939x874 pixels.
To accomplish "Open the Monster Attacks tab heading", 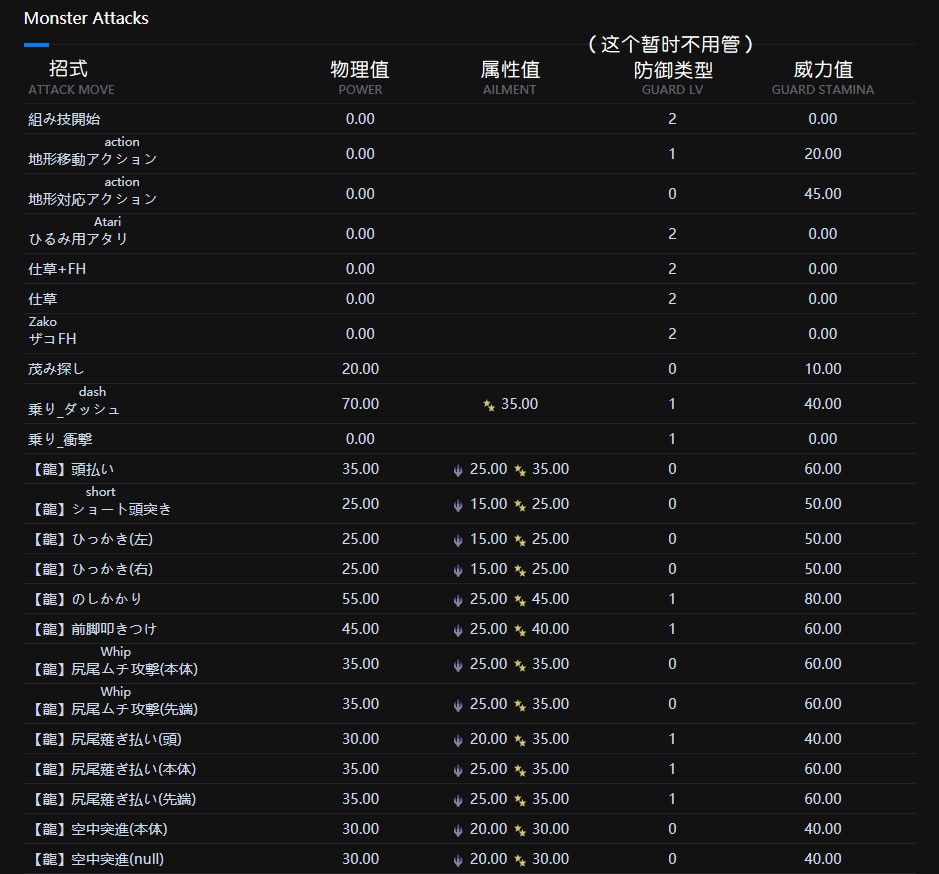I will pyautogui.click(x=86, y=19).
